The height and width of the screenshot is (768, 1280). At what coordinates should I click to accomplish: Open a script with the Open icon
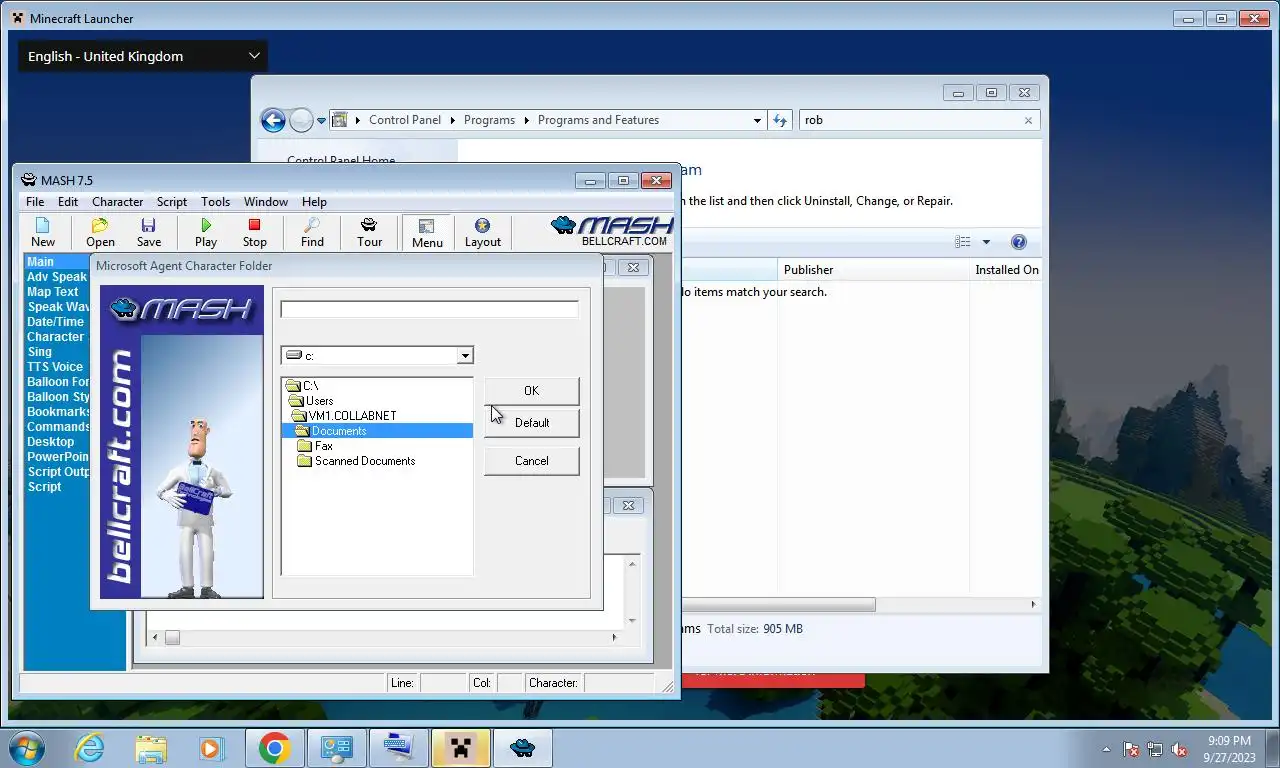click(100, 232)
